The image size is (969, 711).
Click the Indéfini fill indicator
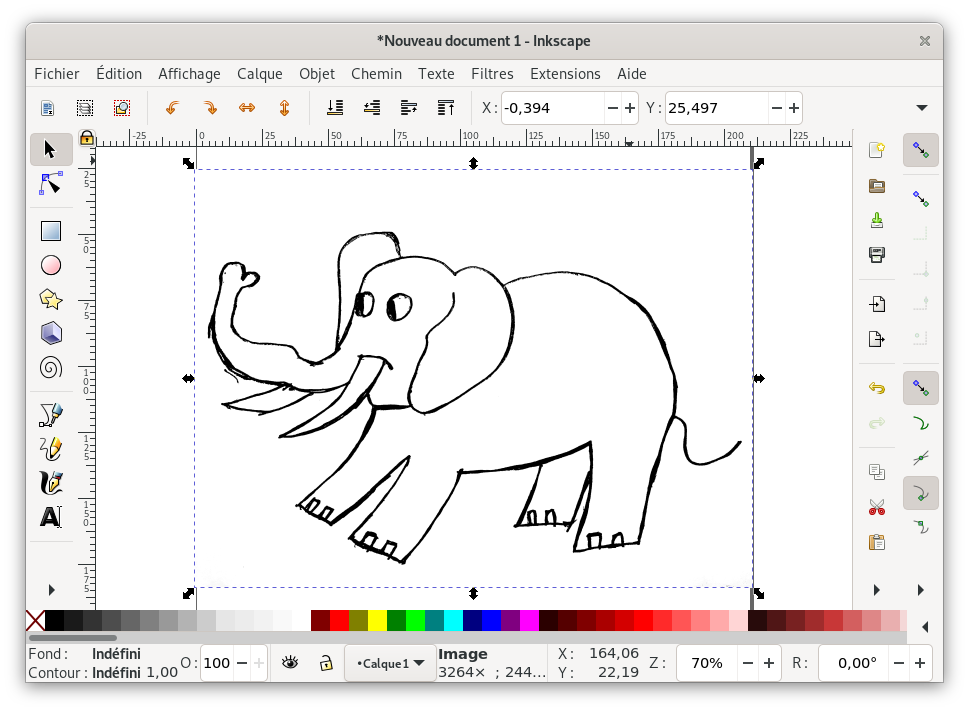116,654
